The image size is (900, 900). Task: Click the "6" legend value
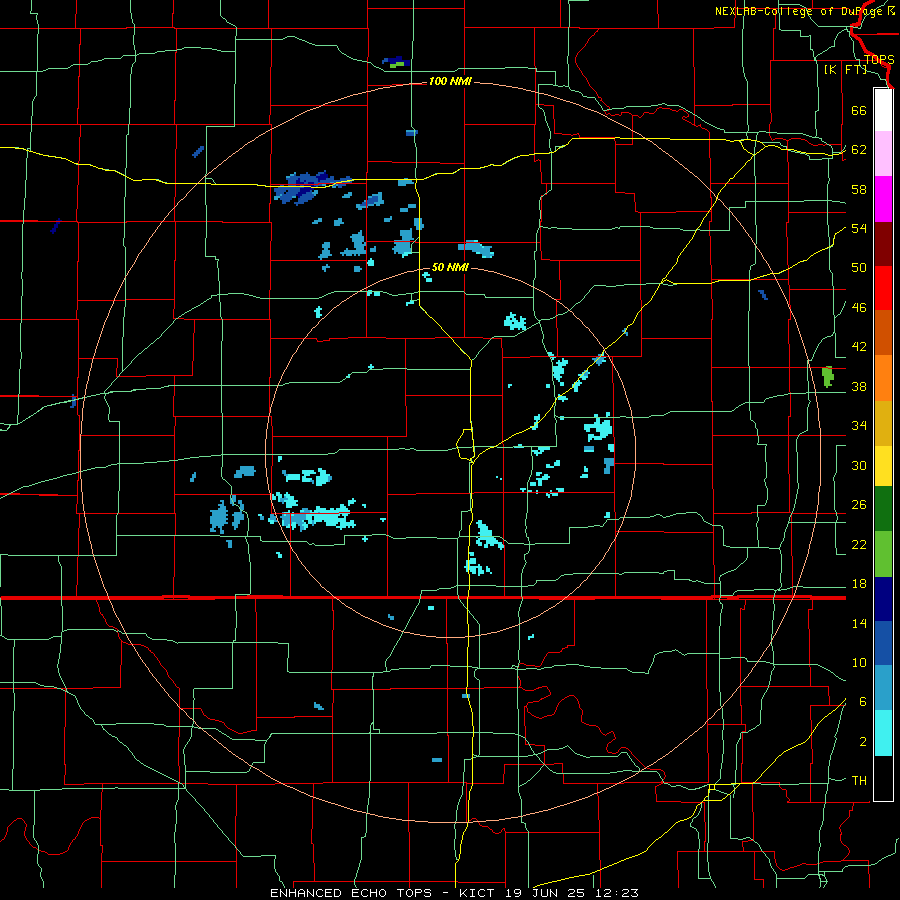(x=863, y=702)
